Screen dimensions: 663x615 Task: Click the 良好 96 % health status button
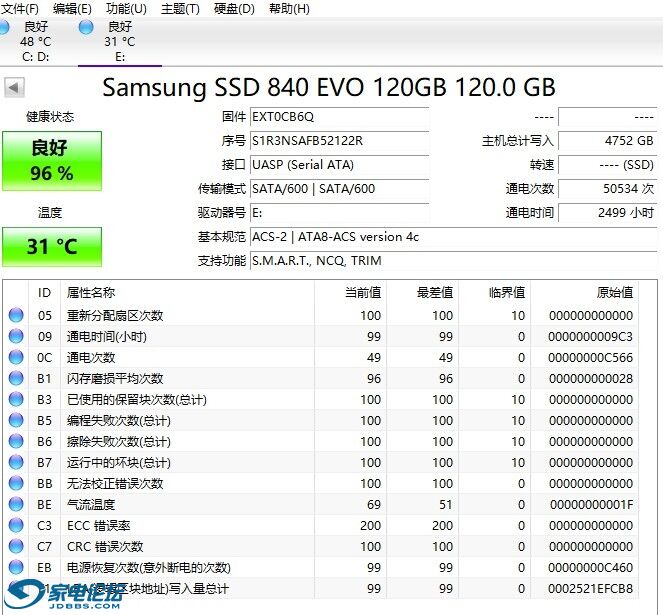[52, 161]
